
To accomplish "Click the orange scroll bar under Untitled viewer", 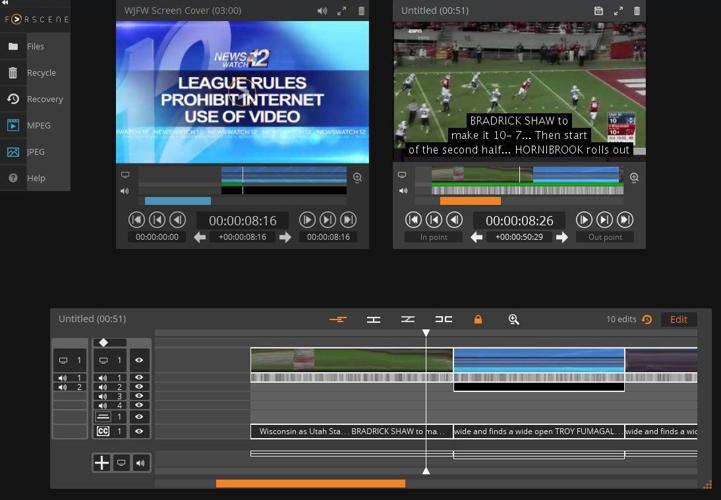I will click(470, 201).
